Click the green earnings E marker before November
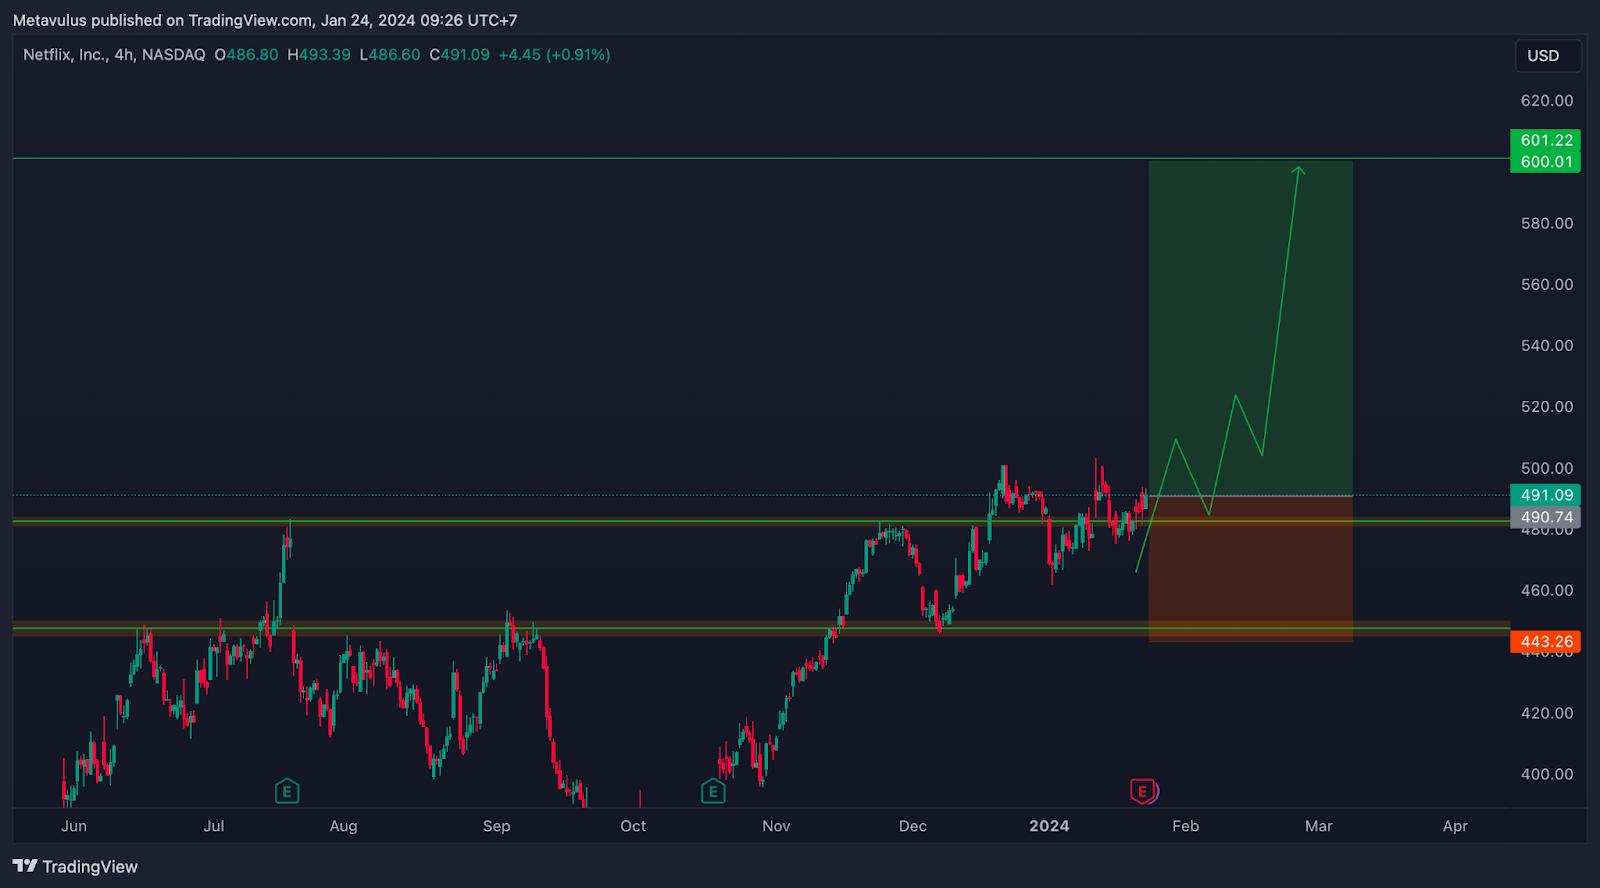Screen dimensions: 1600x888 pos(713,792)
